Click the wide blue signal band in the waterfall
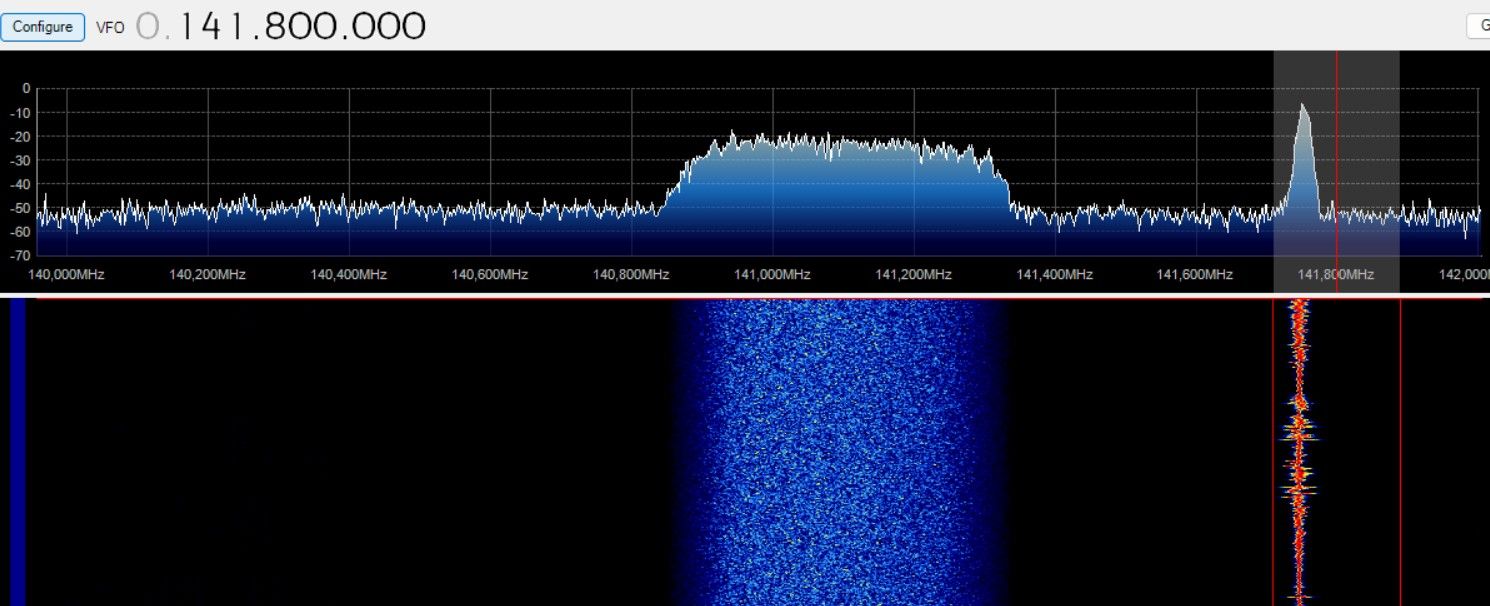The image size is (1490, 606). pos(840,450)
